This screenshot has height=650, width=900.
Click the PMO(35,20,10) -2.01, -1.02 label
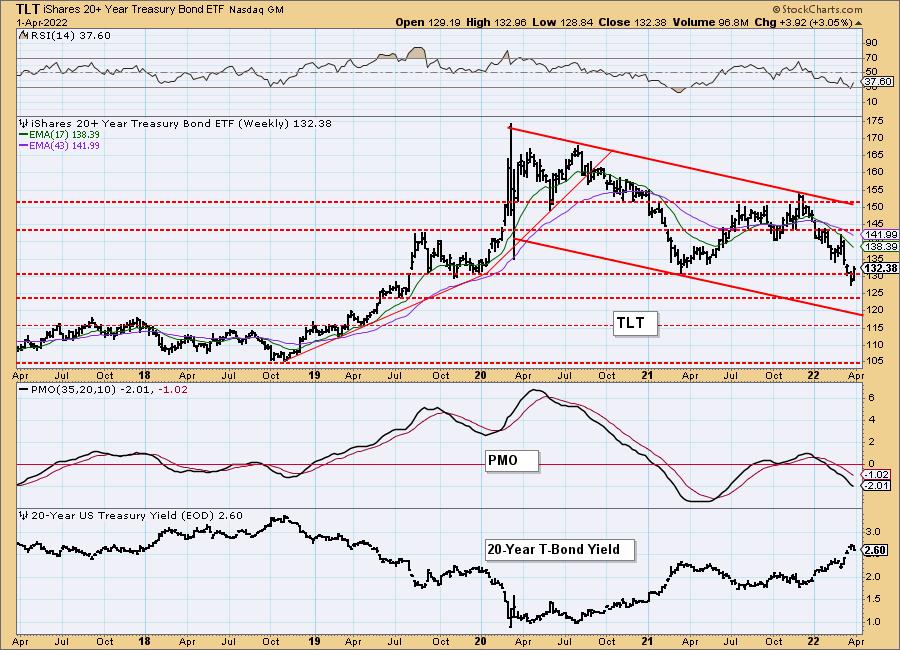coord(109,389)
